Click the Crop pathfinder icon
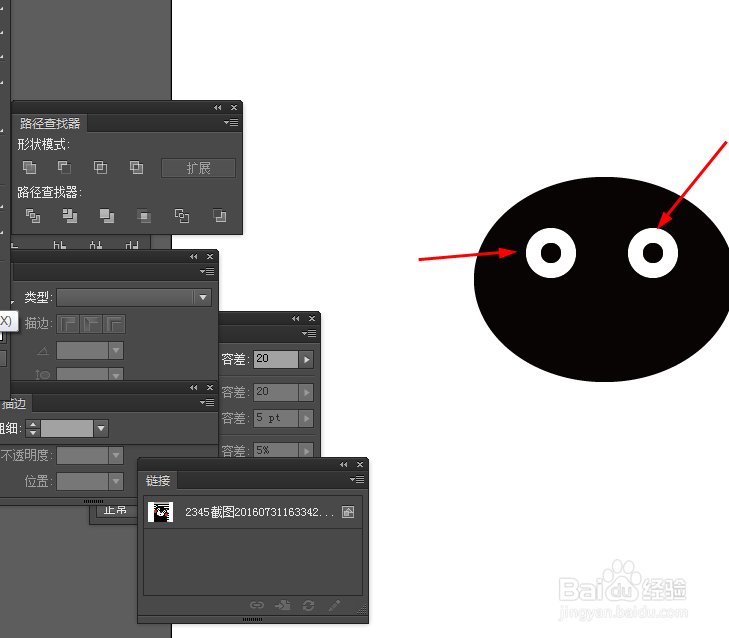Image resolution: width=729 pixels, height=638 pixels. coord(144,216)
